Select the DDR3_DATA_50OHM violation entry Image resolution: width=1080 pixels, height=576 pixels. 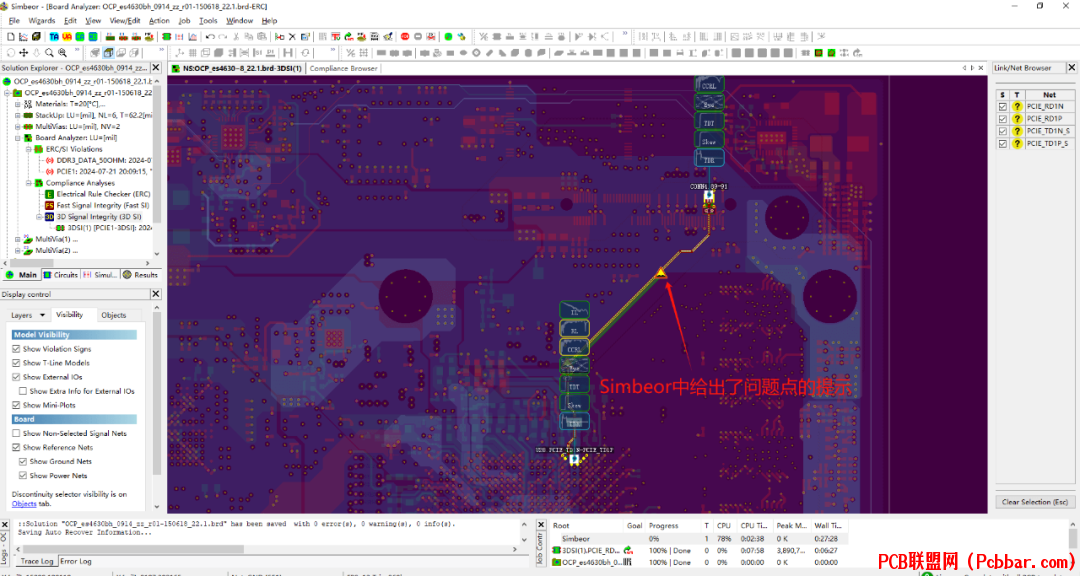[x=99, y=161]
